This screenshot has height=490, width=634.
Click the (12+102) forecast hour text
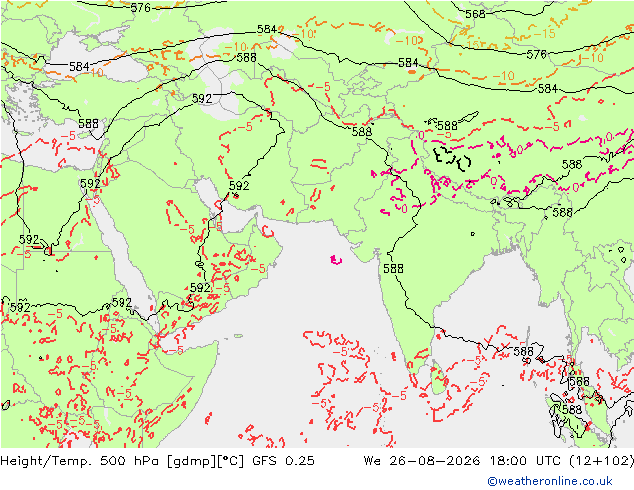(601, 461)
